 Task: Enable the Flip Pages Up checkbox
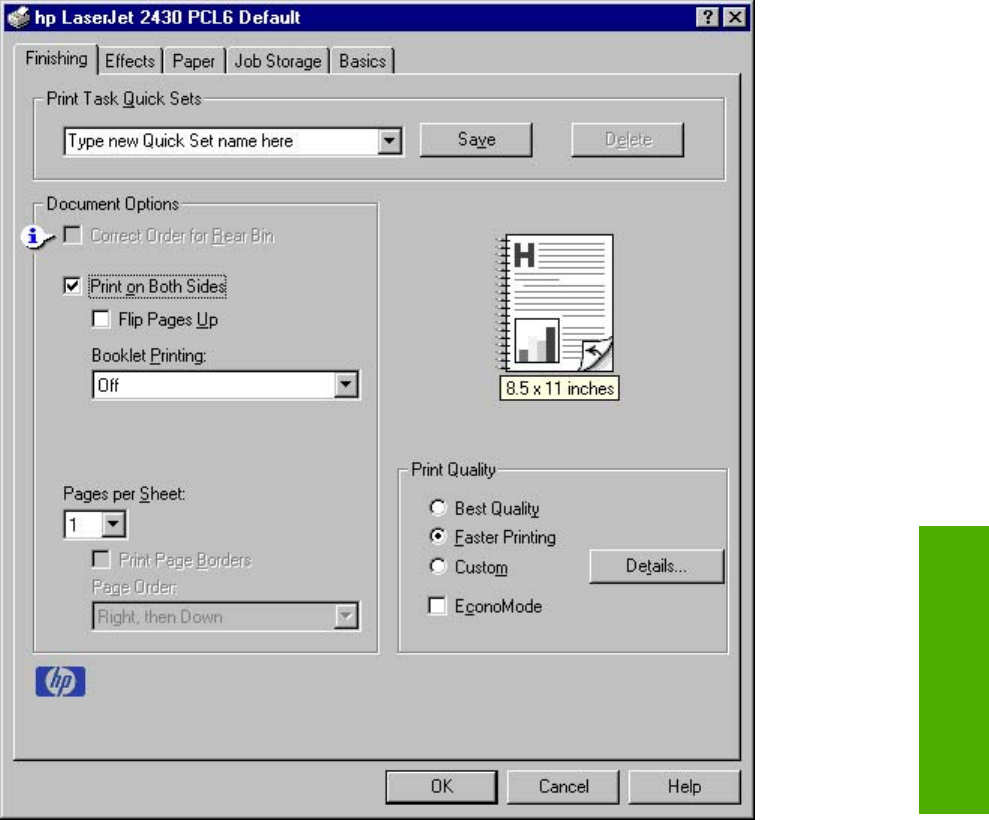(101, 319)
